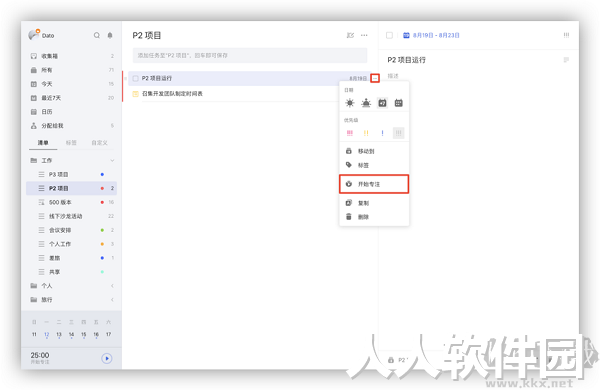The width and height of the screenshot is (600, 390).
Task: Switch to the 自定义 sidebar tab
Action: (99, 143)
